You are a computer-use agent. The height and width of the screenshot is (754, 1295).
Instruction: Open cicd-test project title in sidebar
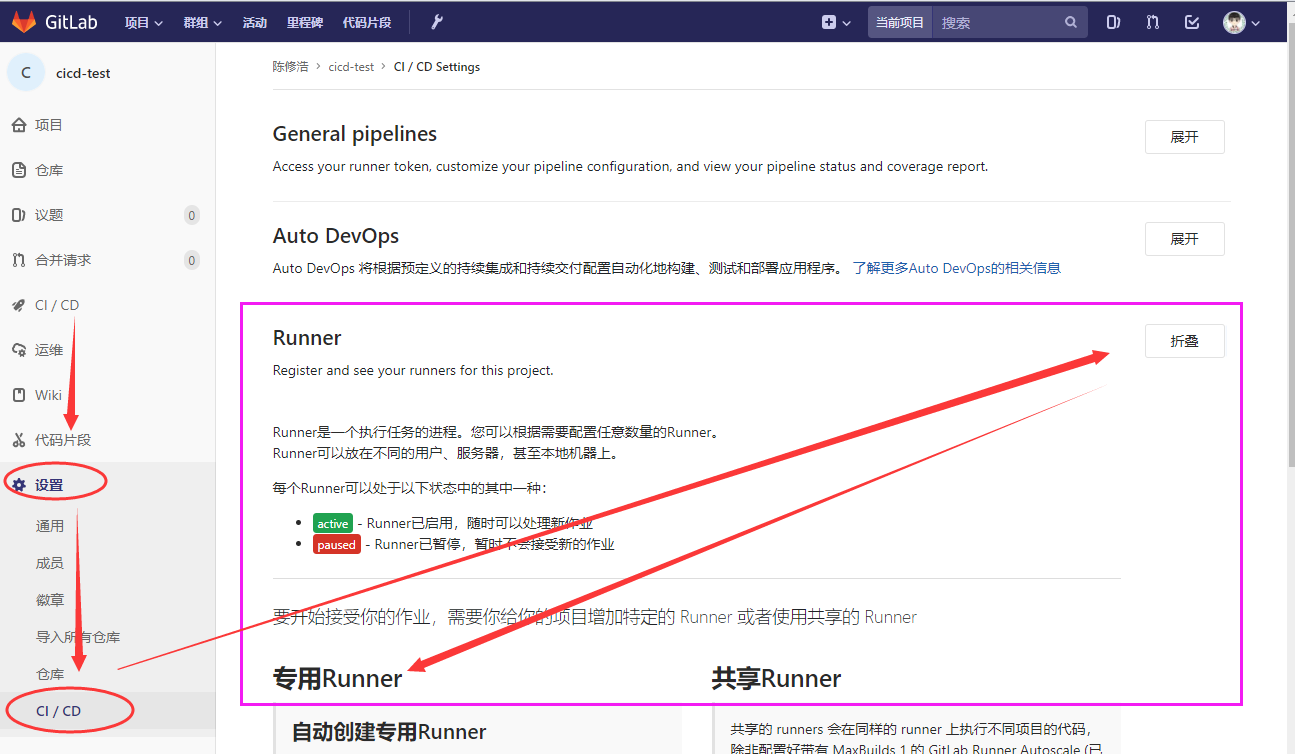tap(85, 73)
